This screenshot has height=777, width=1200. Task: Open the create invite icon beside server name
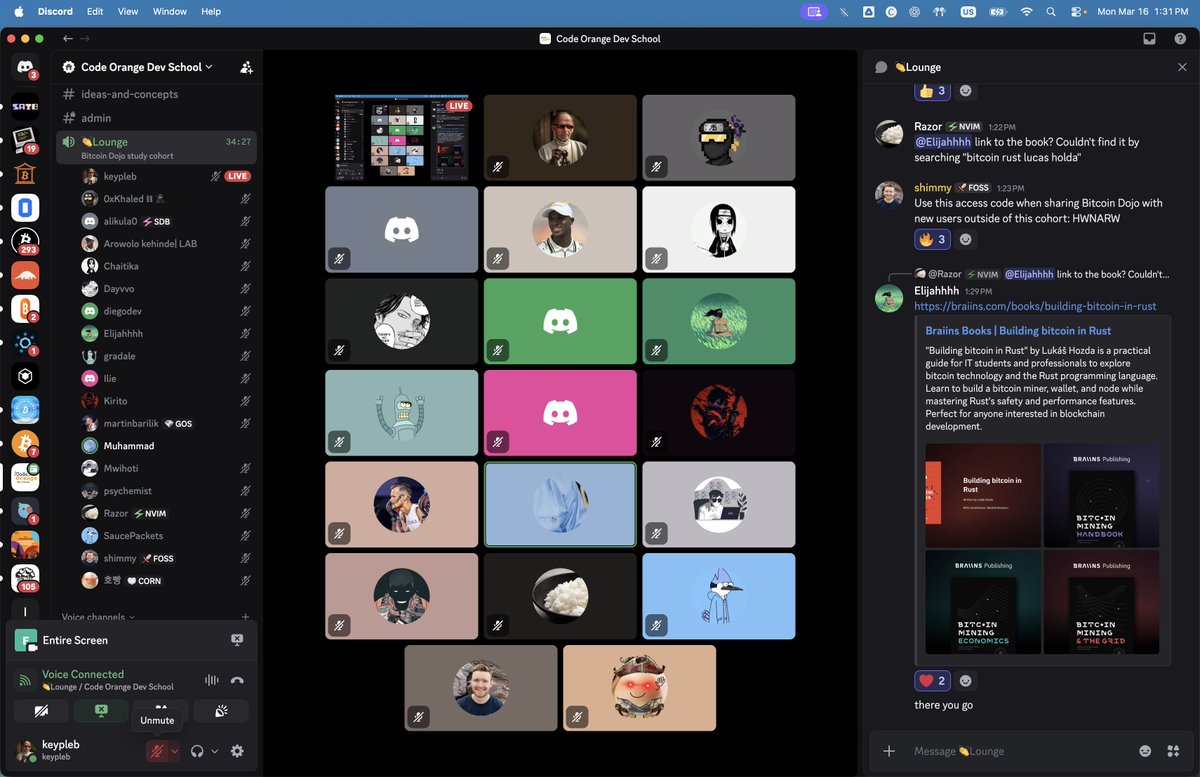coord(246,67)
